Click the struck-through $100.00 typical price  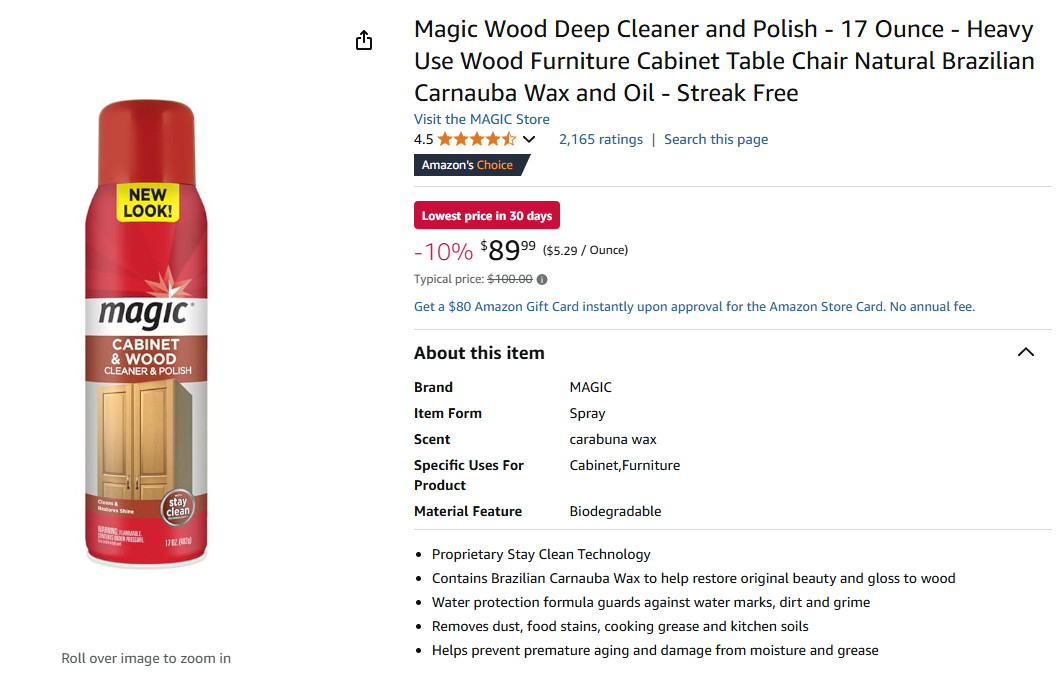point(510,280)
